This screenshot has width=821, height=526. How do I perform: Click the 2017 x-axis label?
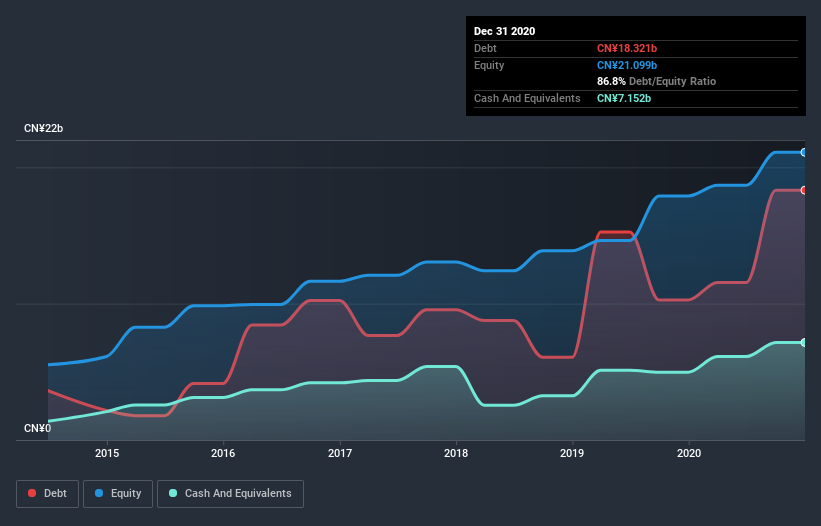point(340,453)
